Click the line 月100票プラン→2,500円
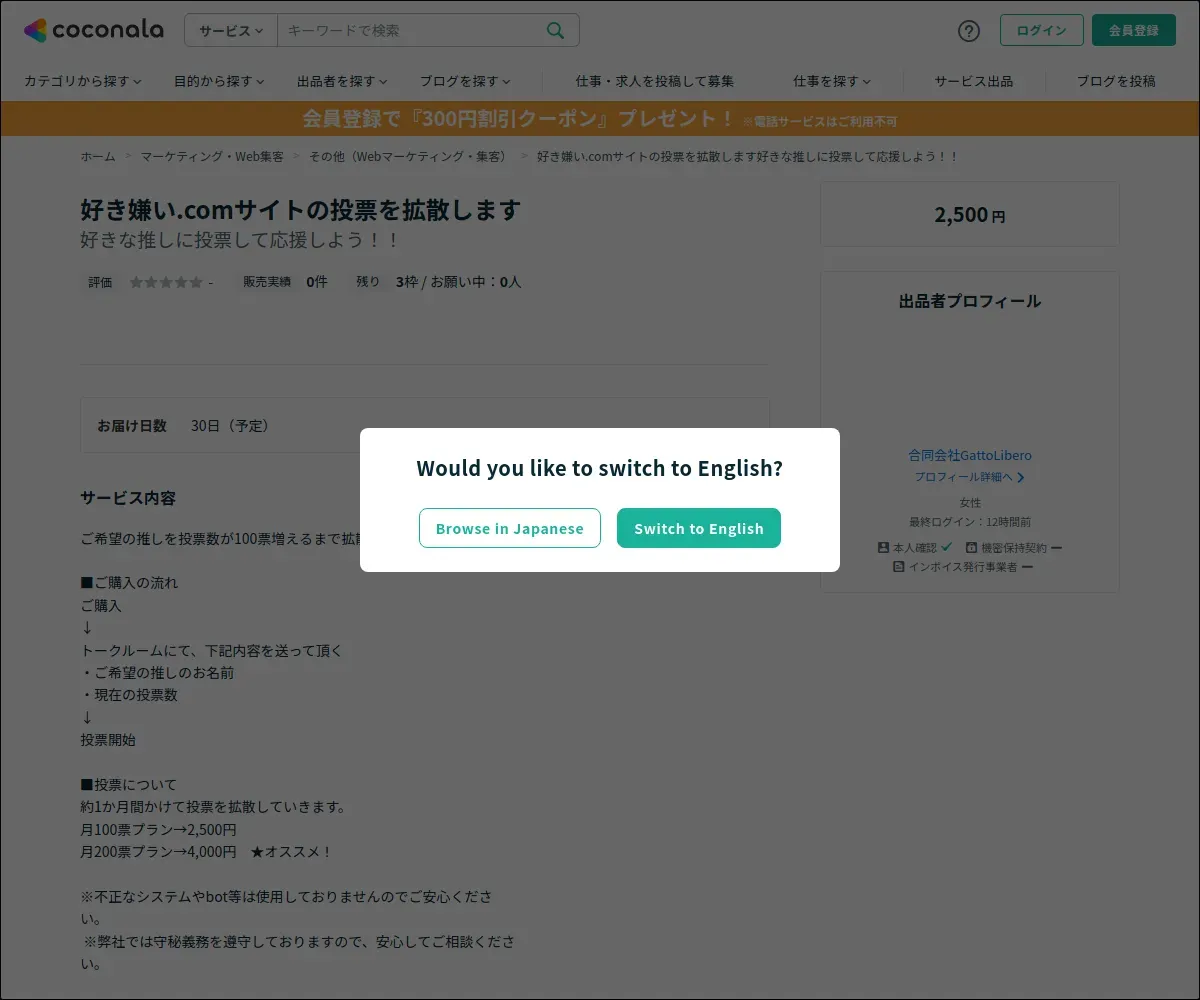Viewport: 1200px width, 1000px height. (x=158, y=830)
